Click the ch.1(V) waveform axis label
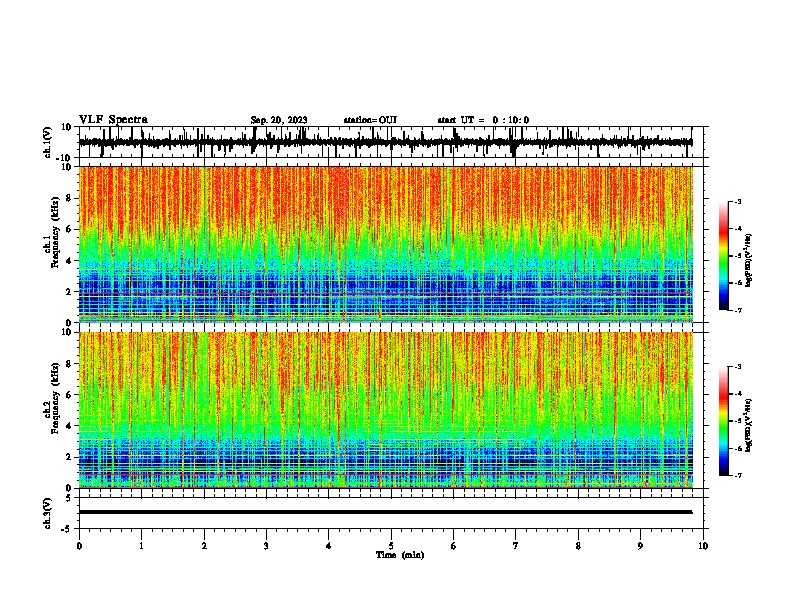792x612 pixels. click(x=47, y=143)
